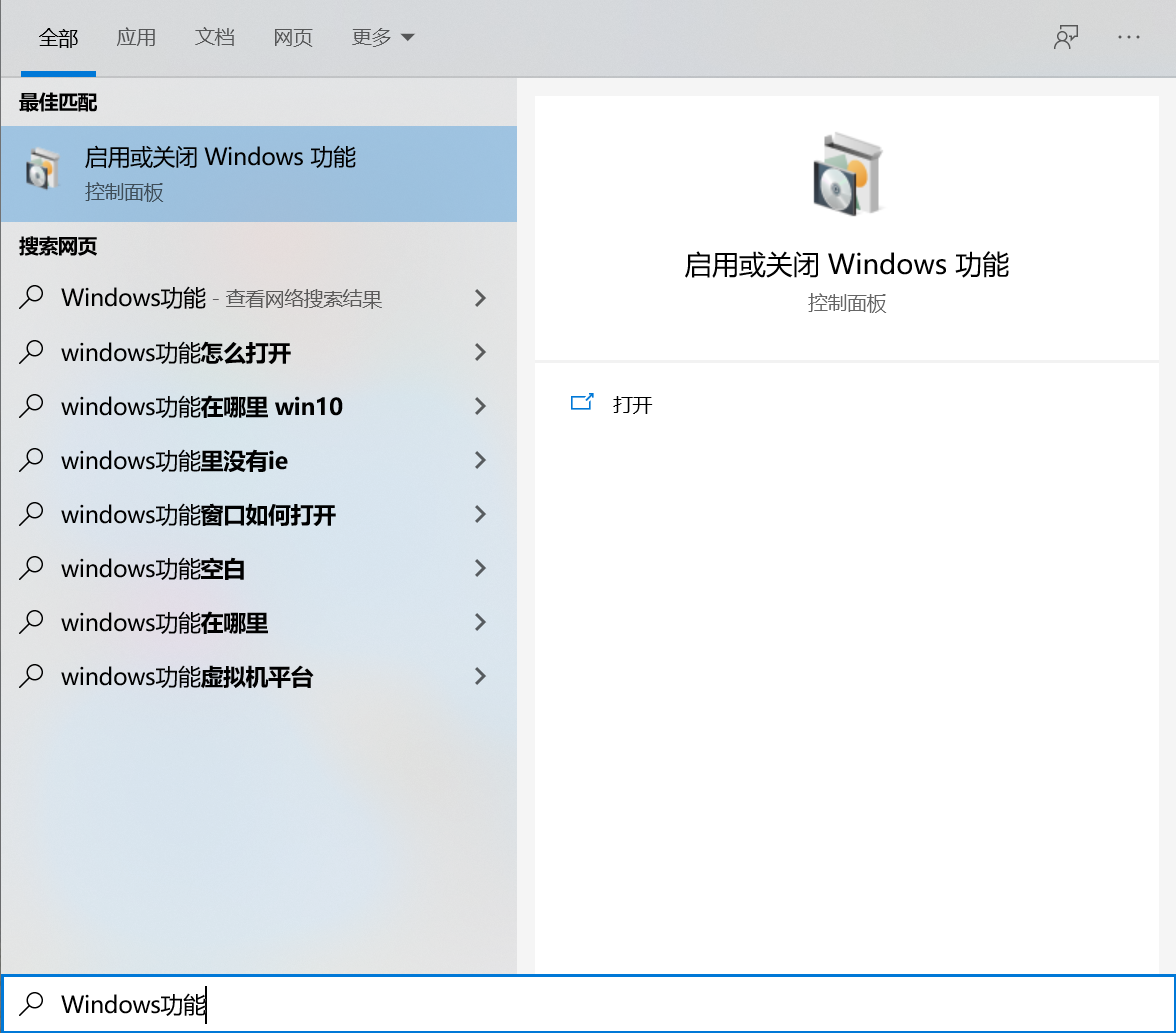
Task: Expand arrow for windows功能窗口如何打开
Action: click(481, 514)
